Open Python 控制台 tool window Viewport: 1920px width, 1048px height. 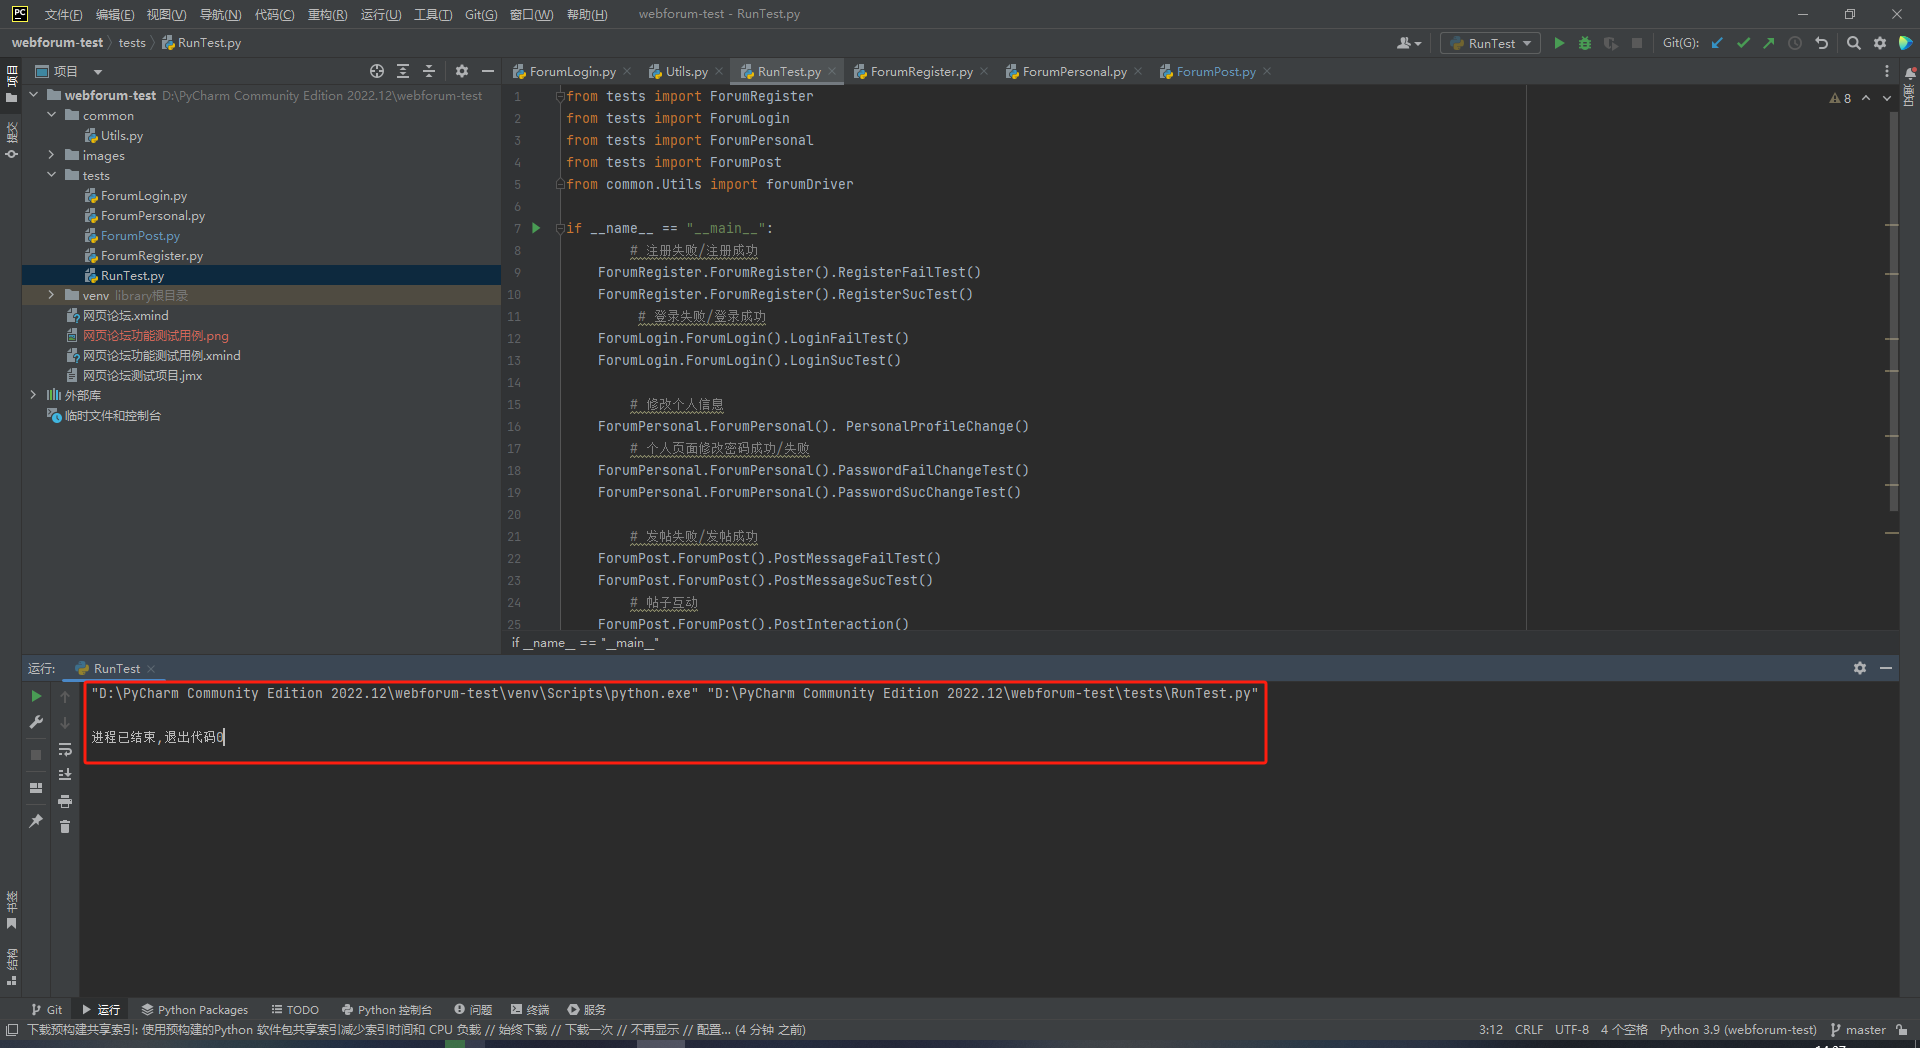click(x=387, y=1009)
